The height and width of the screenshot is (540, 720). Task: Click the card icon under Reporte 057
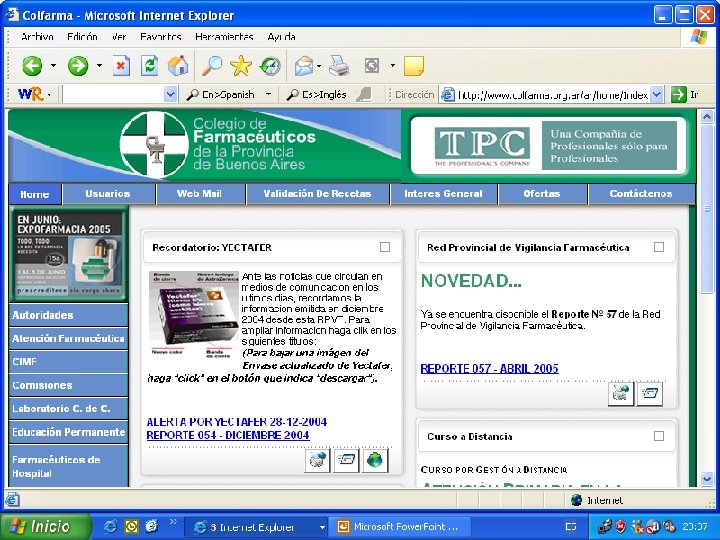650,394
